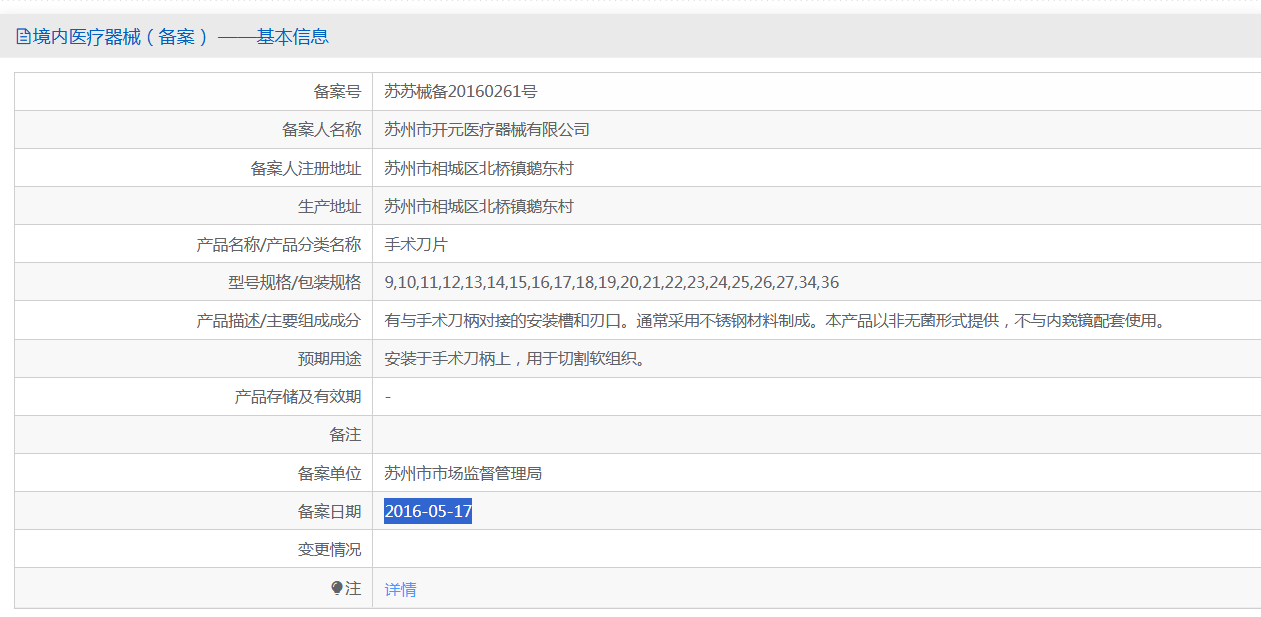The height and width of the screenshot is (617, 1261).
Task: Click the dash value for 产品存储及有效期
Action: pyautogui.click(x=388, y=397)
